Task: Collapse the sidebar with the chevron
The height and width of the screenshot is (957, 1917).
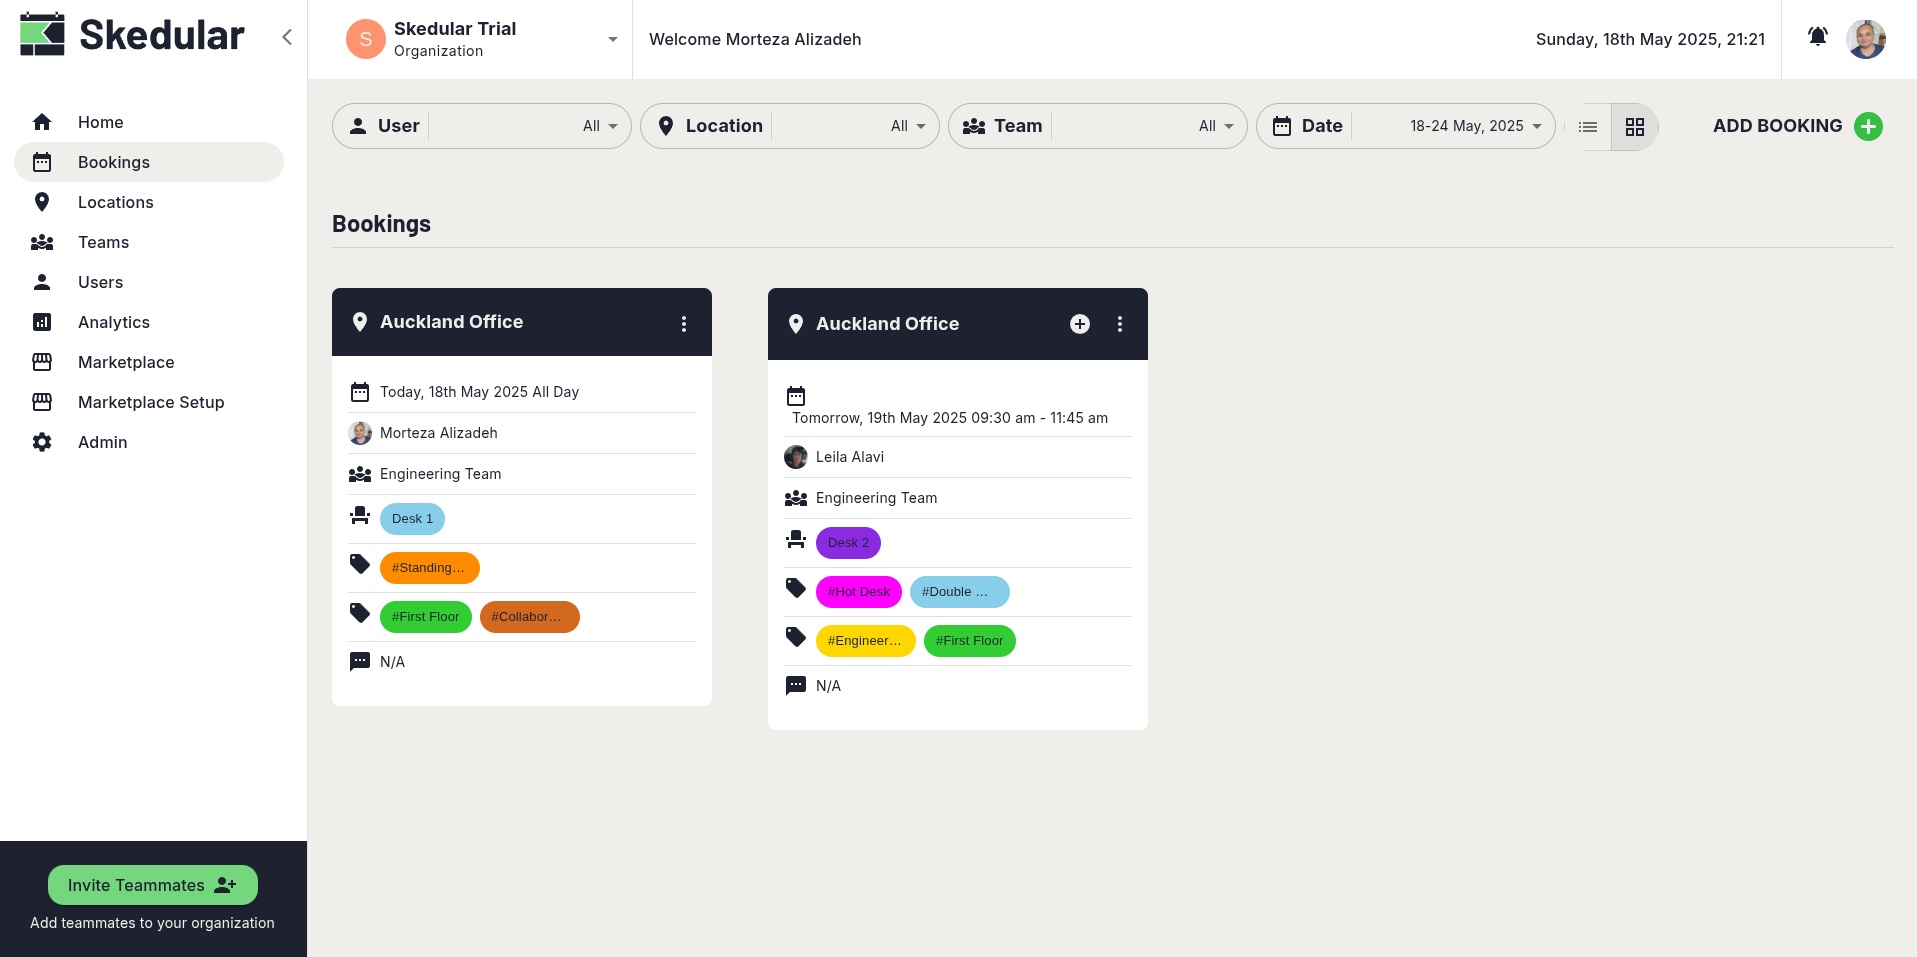Action: [287, 36]
